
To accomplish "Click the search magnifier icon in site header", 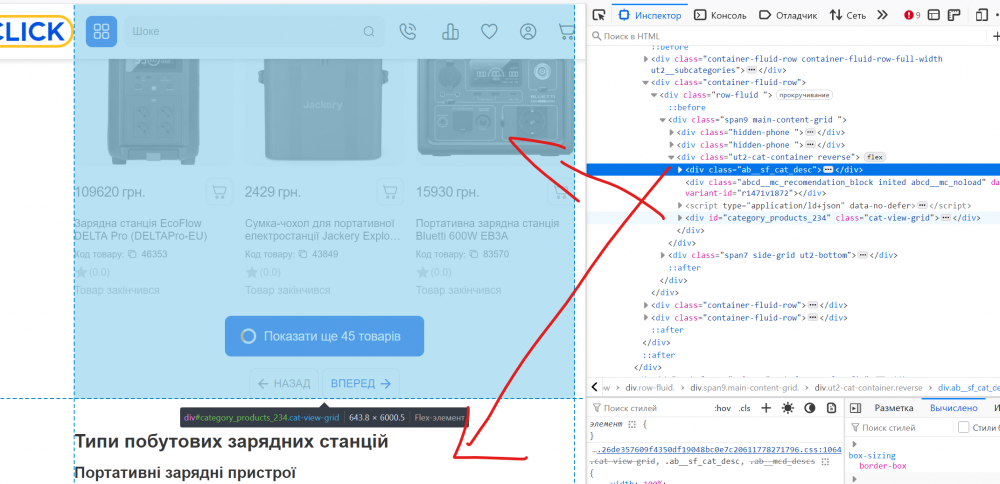I will pyautogui.click(x=369, y=32).
